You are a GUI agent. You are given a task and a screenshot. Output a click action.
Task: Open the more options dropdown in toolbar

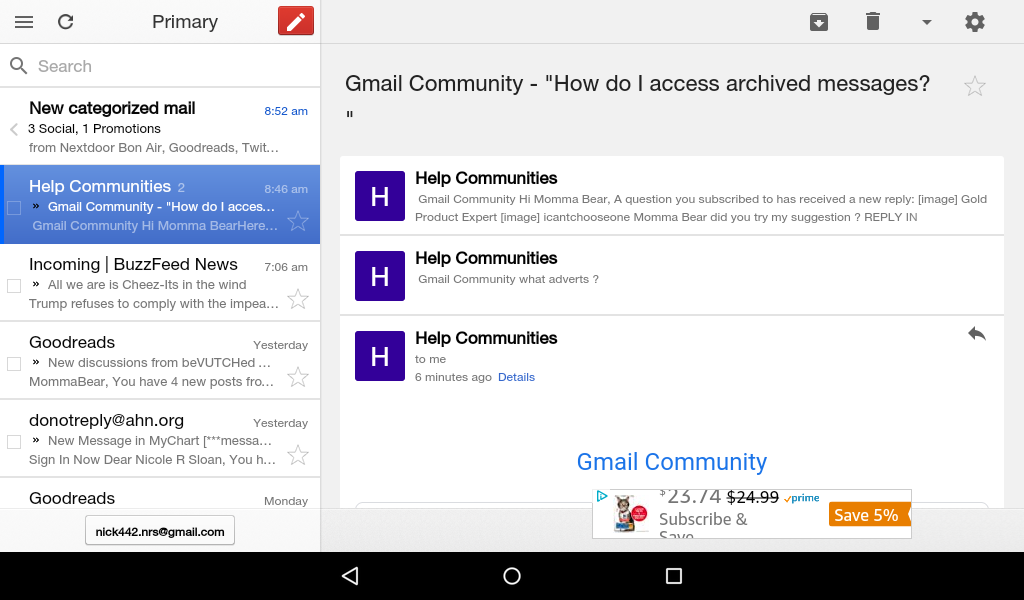pyautogui.click(x=926, y=21)
